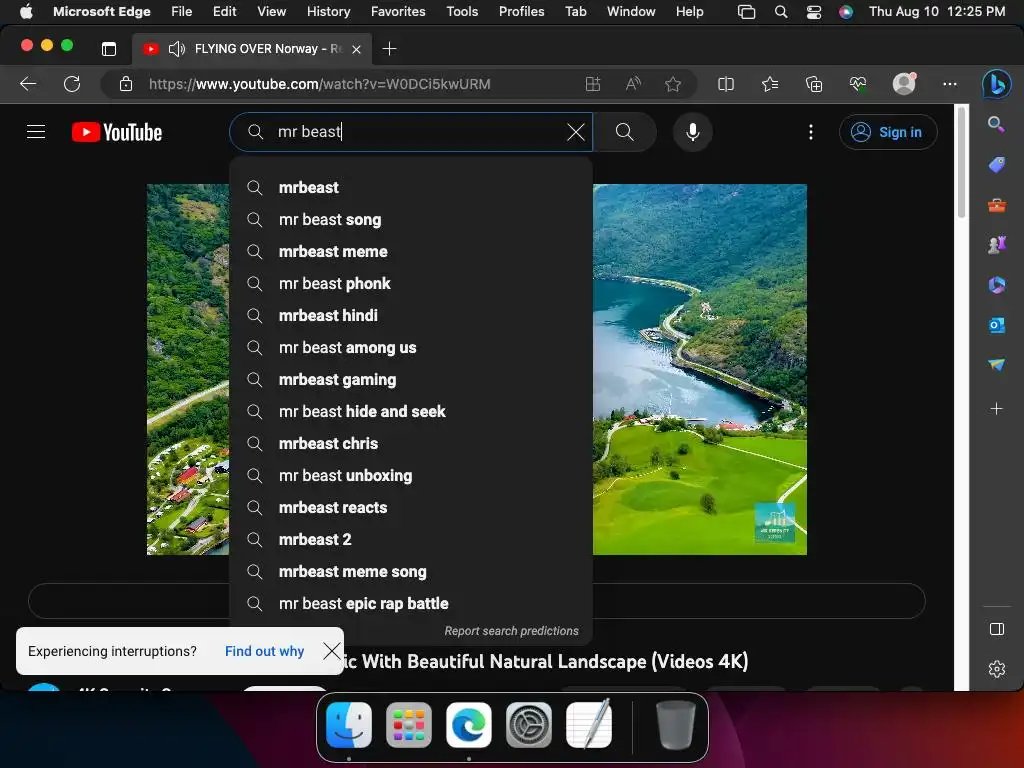Choose suggestion "mrbeast hindi"
This screenshot has height=768, width=1024.
[x=411, y=315]
